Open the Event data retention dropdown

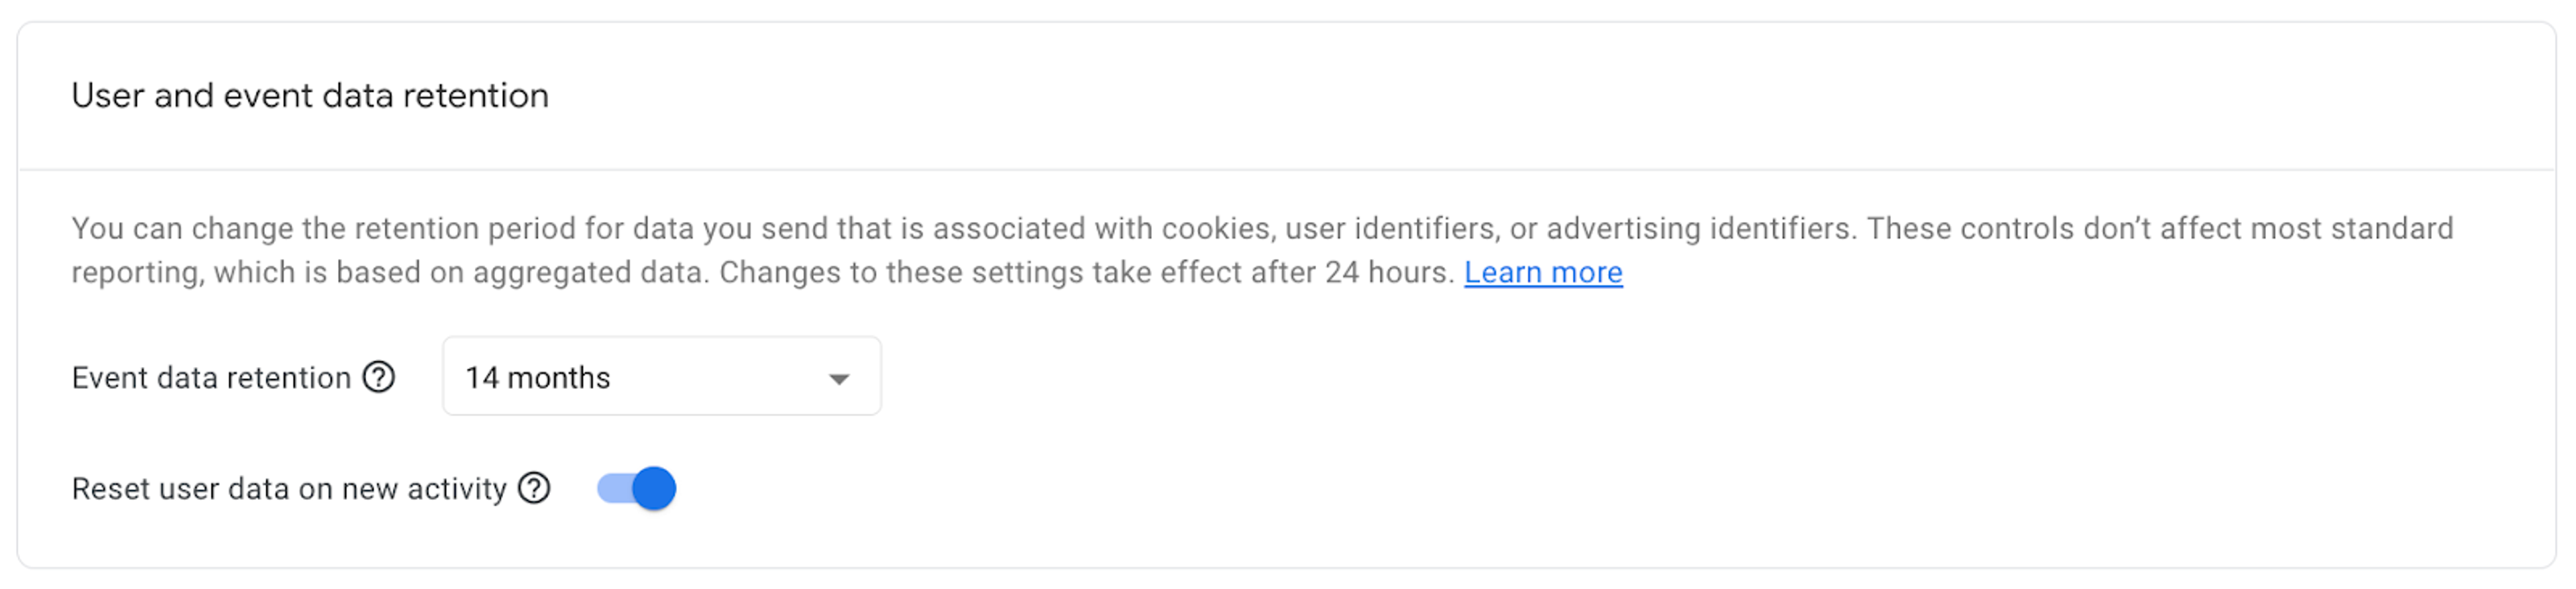[x=661, y=376]
